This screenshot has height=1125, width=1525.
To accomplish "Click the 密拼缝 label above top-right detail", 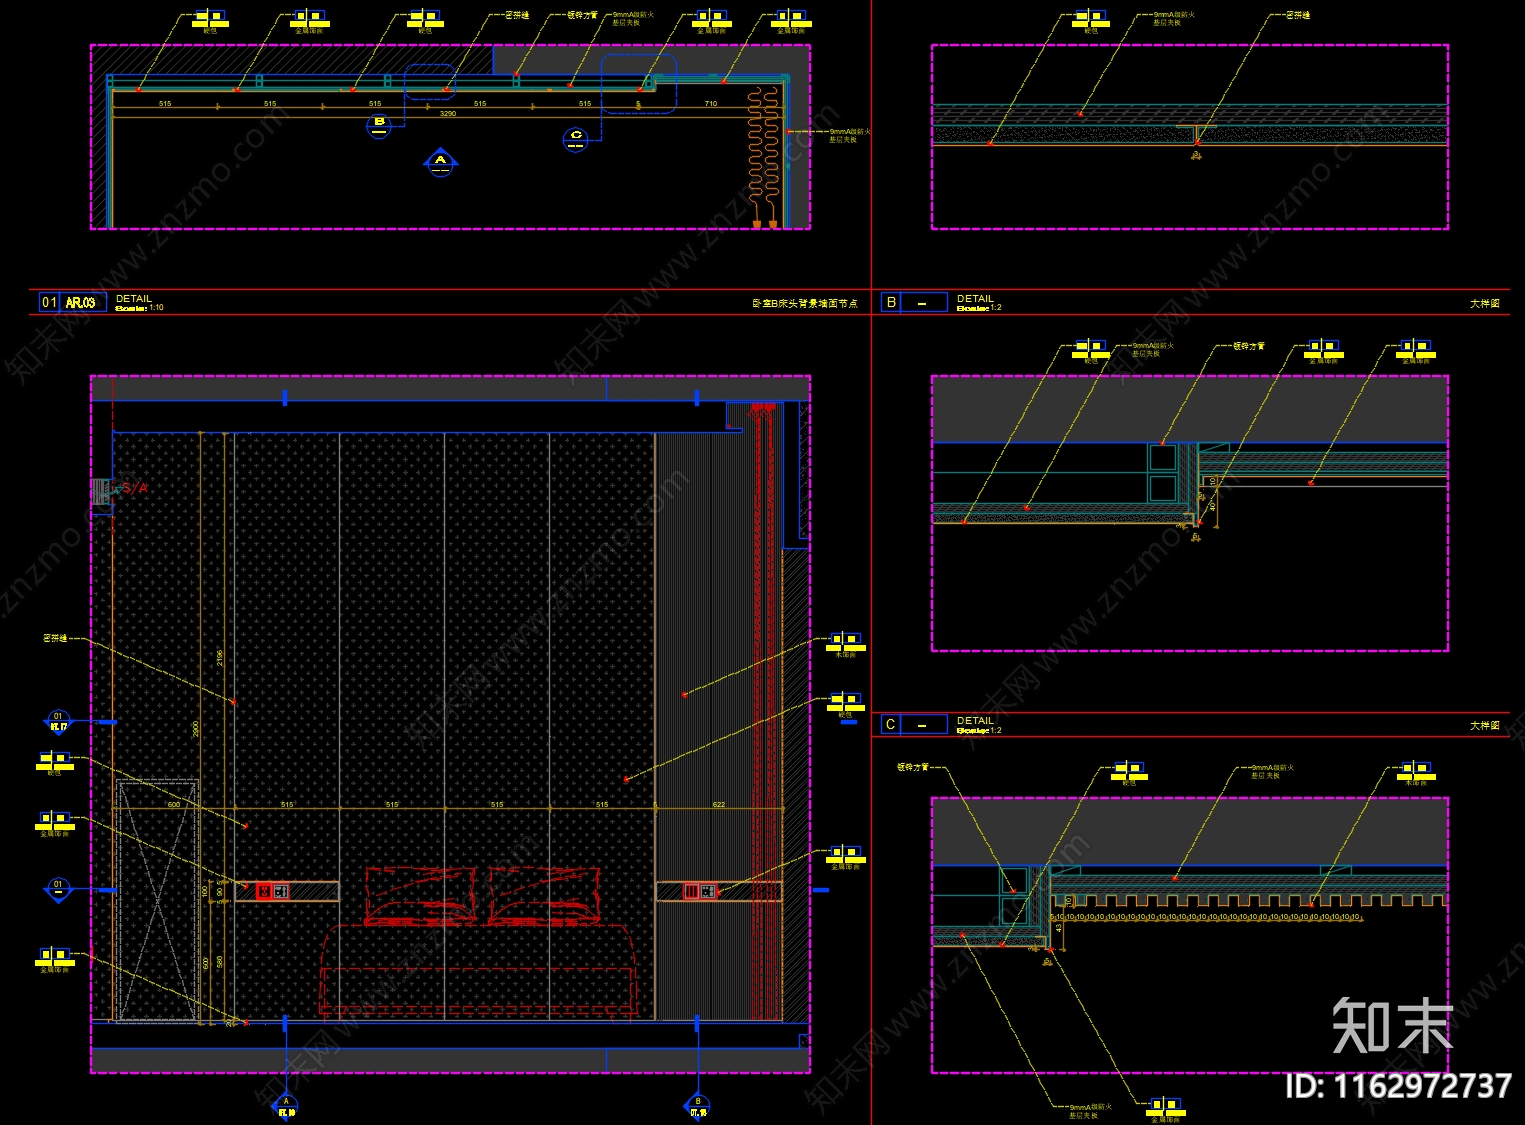I will [1298, 15].
